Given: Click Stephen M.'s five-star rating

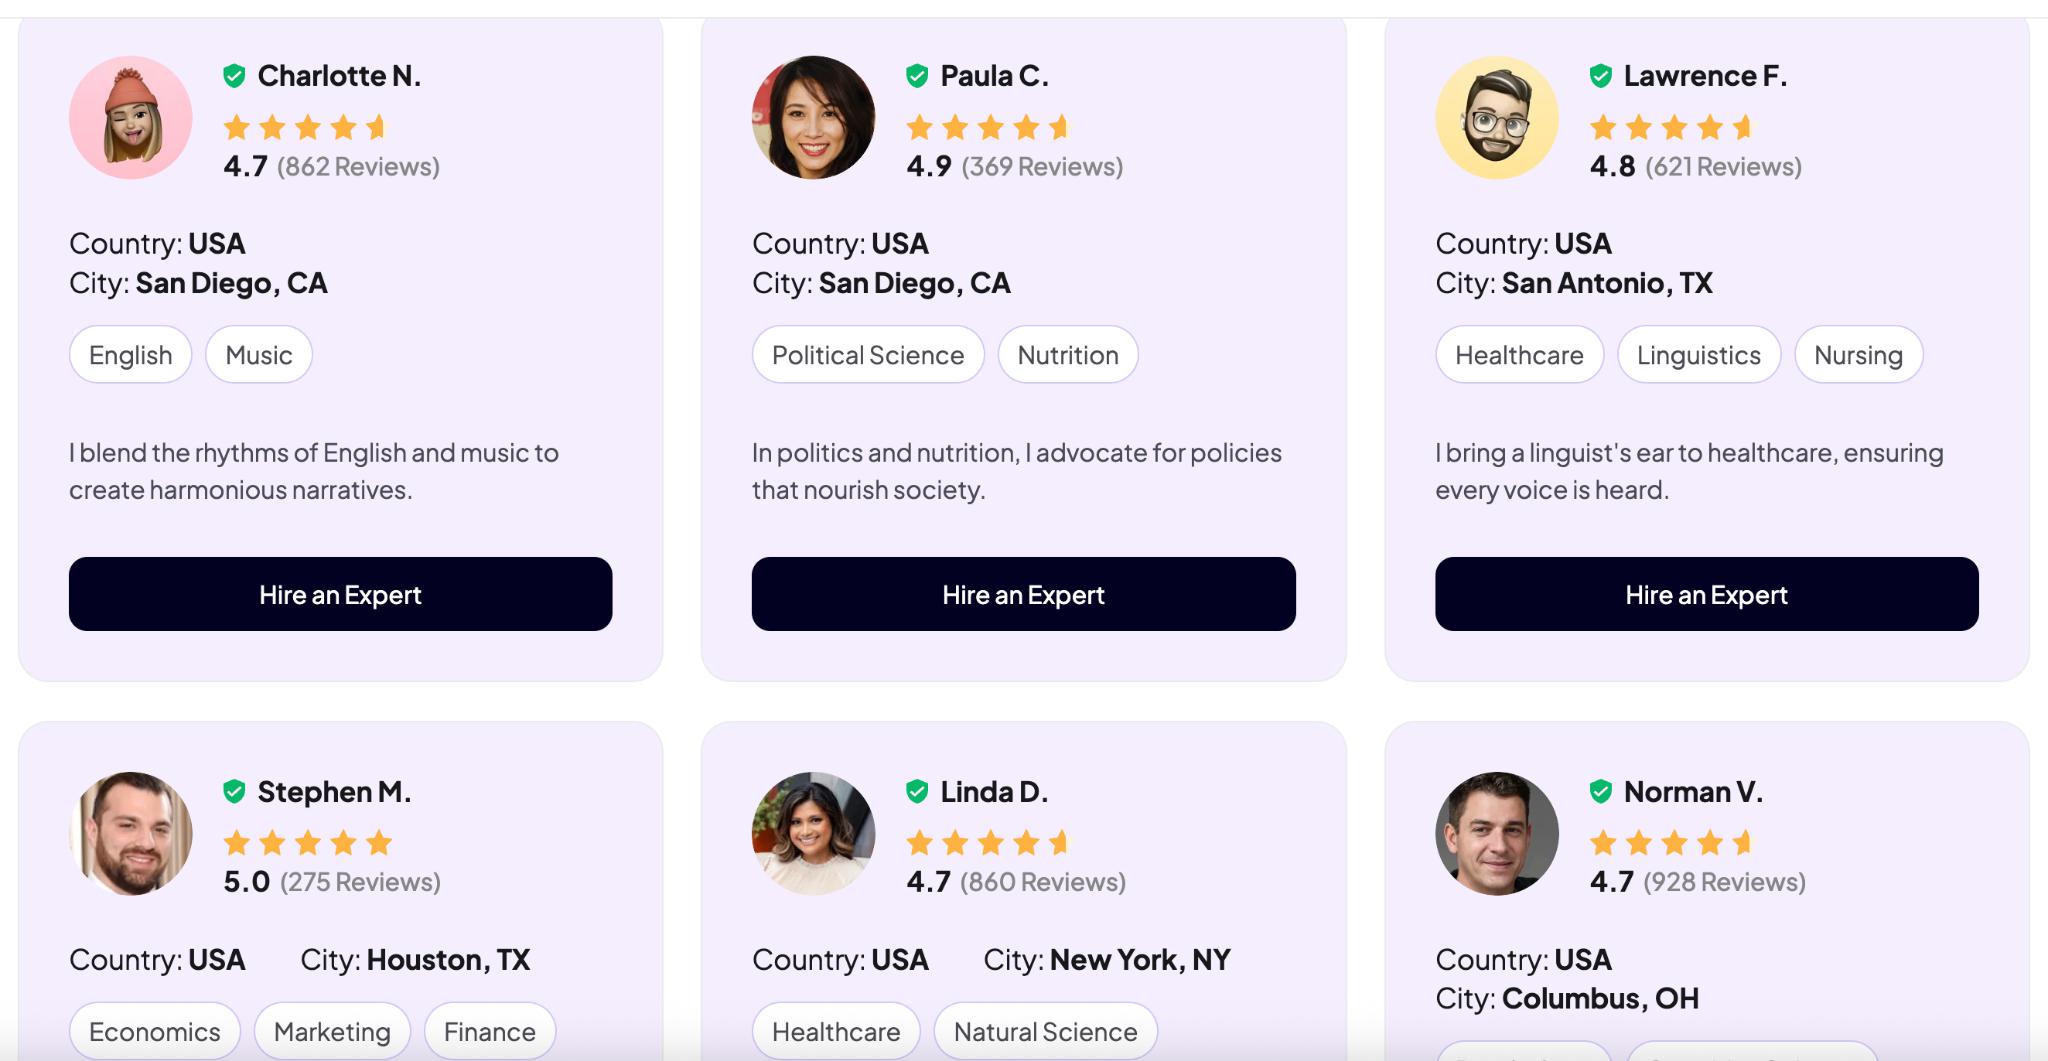Looking at the screenshot, I should tap(308, 843).
